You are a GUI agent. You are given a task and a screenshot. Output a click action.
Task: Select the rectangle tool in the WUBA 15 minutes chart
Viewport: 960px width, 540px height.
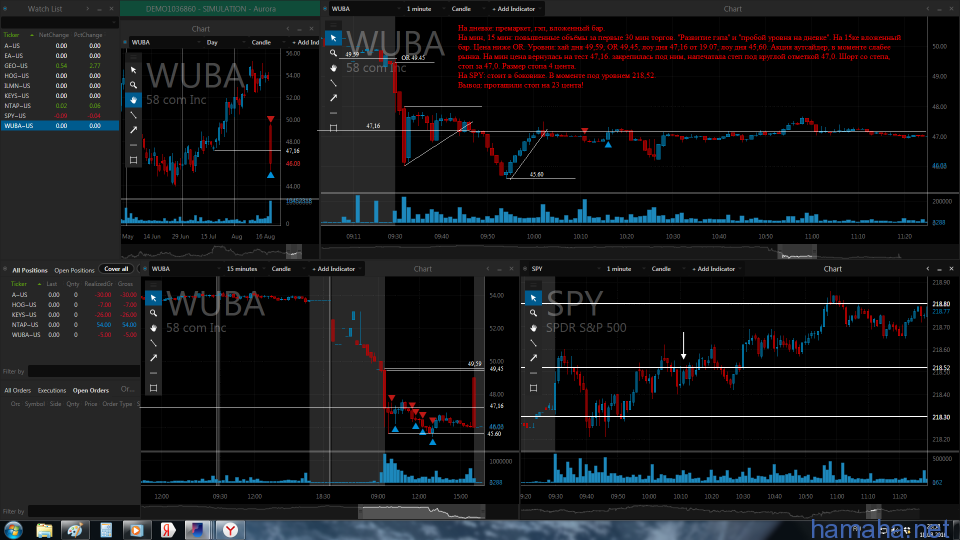coord(153,388)
